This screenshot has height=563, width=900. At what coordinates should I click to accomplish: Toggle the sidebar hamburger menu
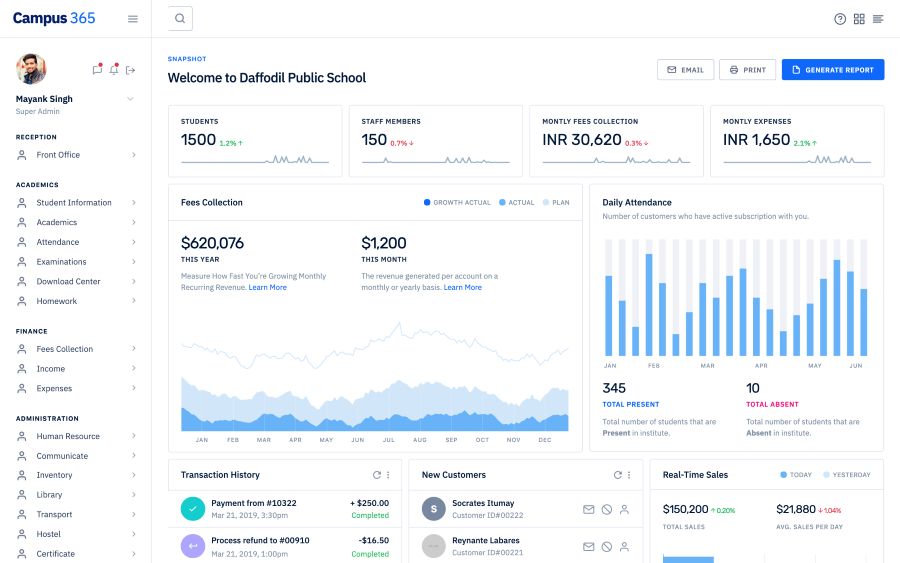pyautogui.click(x=133, y=19)
